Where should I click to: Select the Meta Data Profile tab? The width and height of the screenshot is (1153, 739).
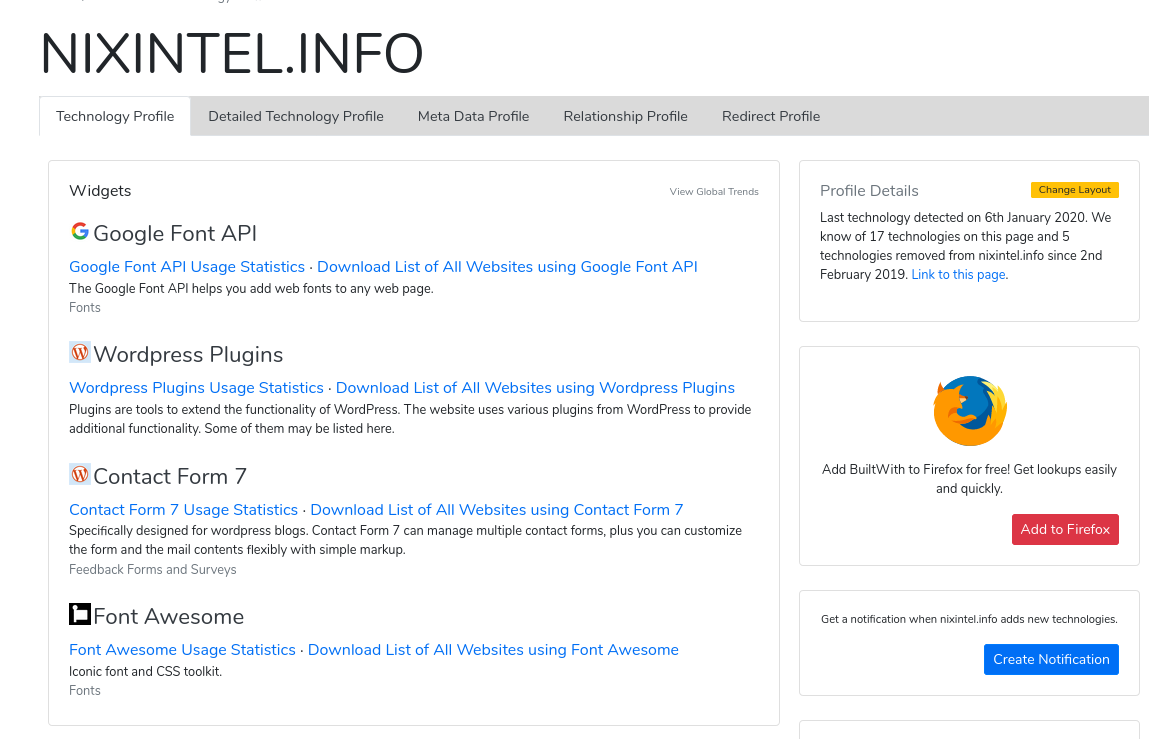[x=473, y=116]
